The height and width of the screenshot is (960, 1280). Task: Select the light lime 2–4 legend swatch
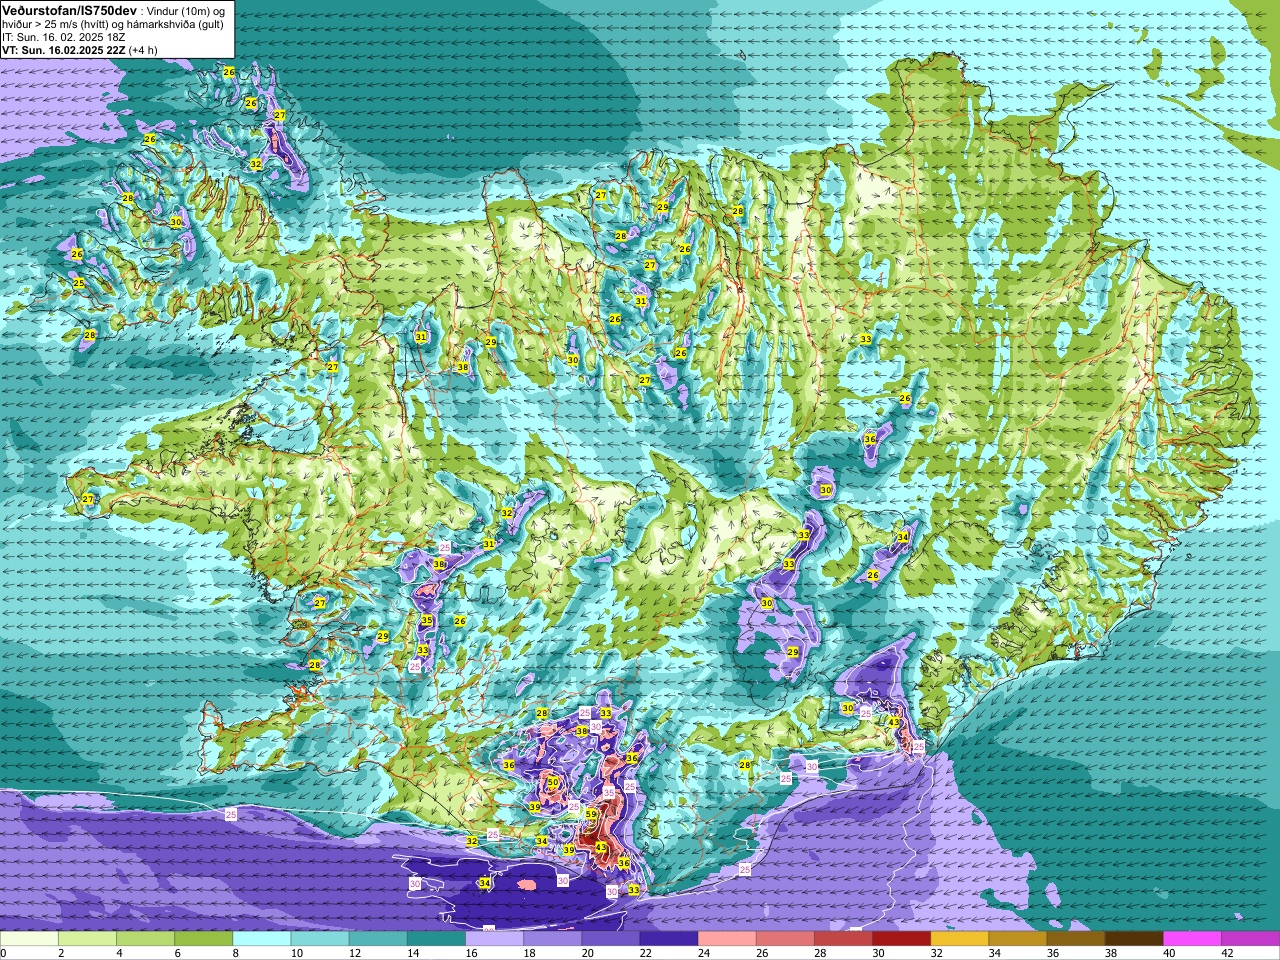point(87,939)
